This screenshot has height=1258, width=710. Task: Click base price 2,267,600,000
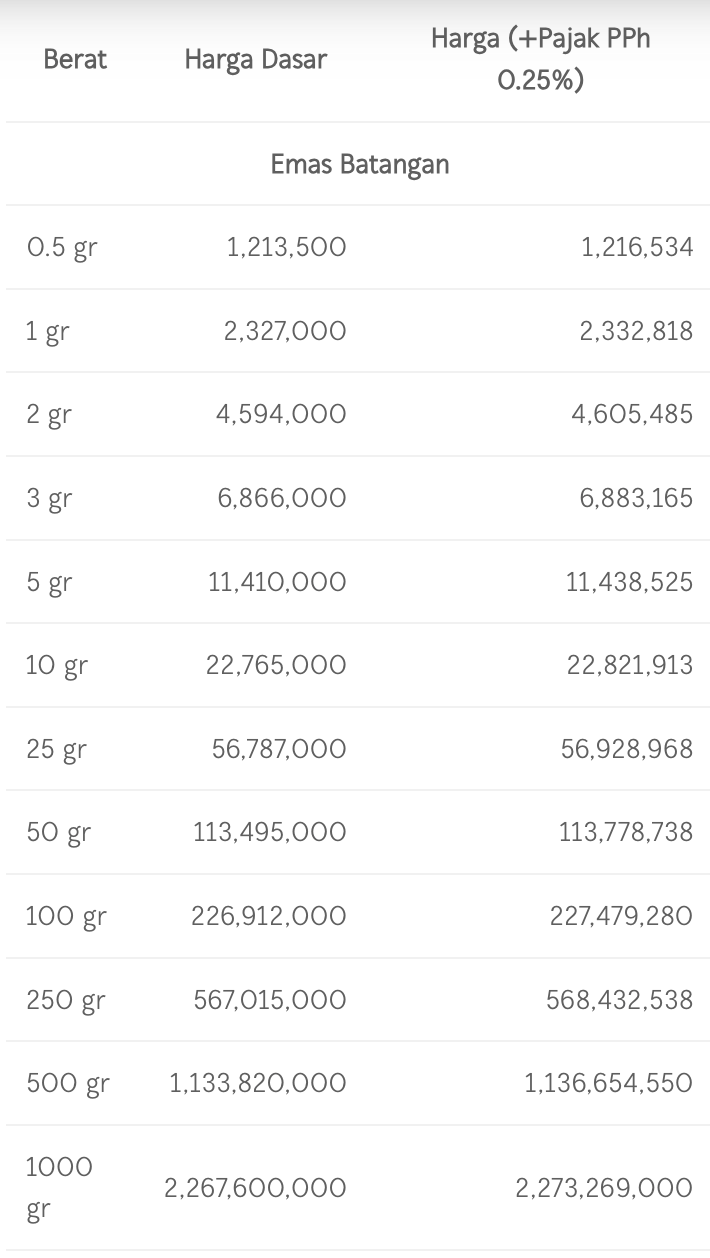click(x=255, y=1188)
